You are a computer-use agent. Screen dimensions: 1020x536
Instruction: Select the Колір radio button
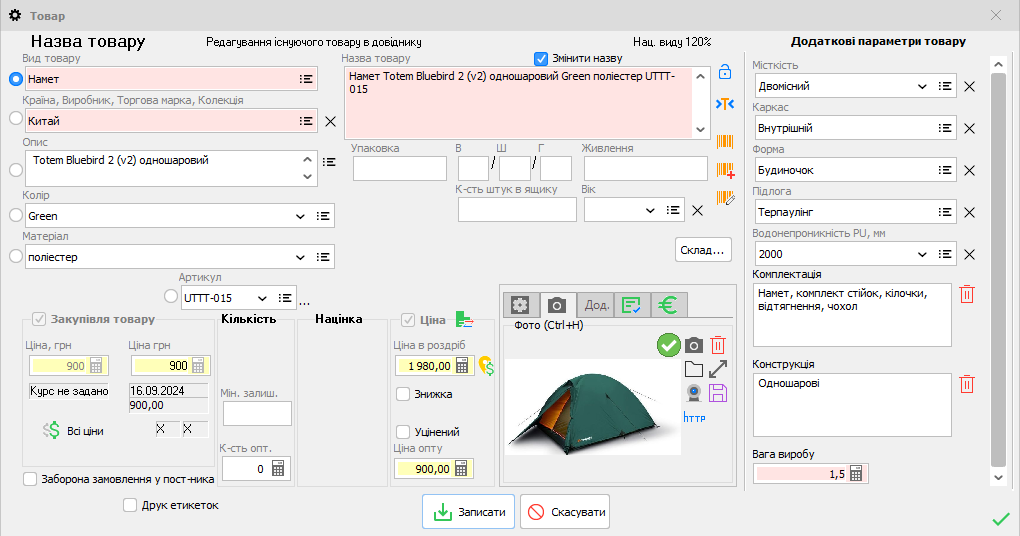coord(15,215)
